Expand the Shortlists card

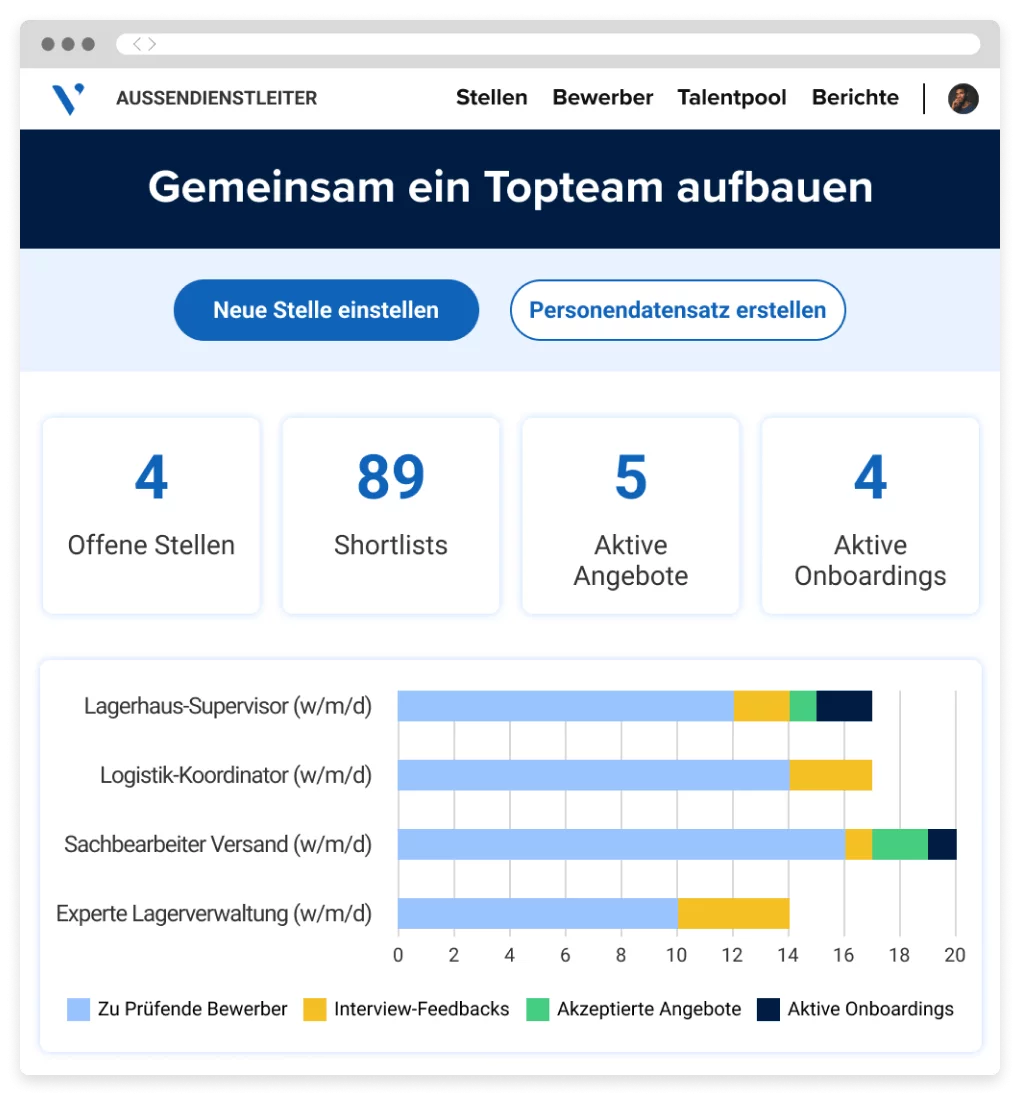390,515
